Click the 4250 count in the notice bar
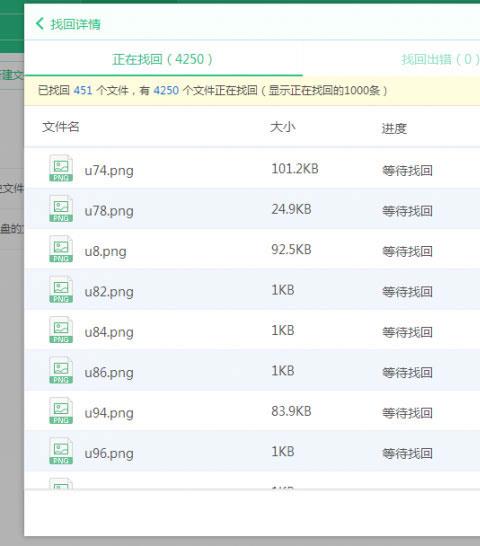The width and height of the screenshot is (480, 546). click(166, 91)
